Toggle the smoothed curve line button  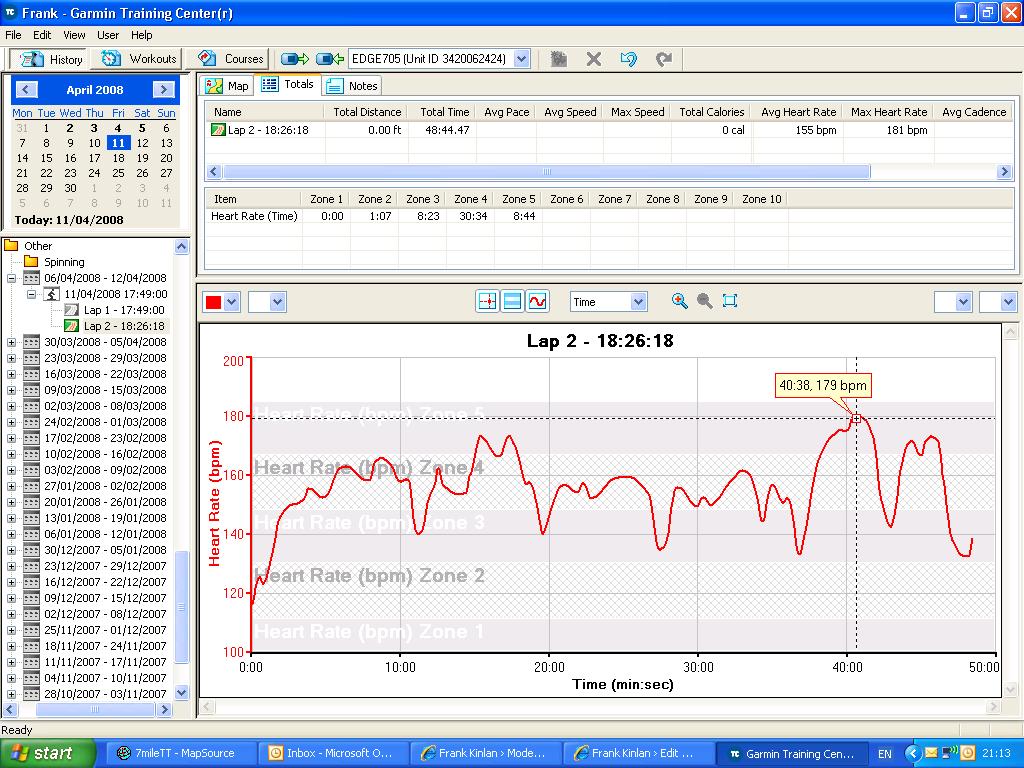(x=538, y=301)
